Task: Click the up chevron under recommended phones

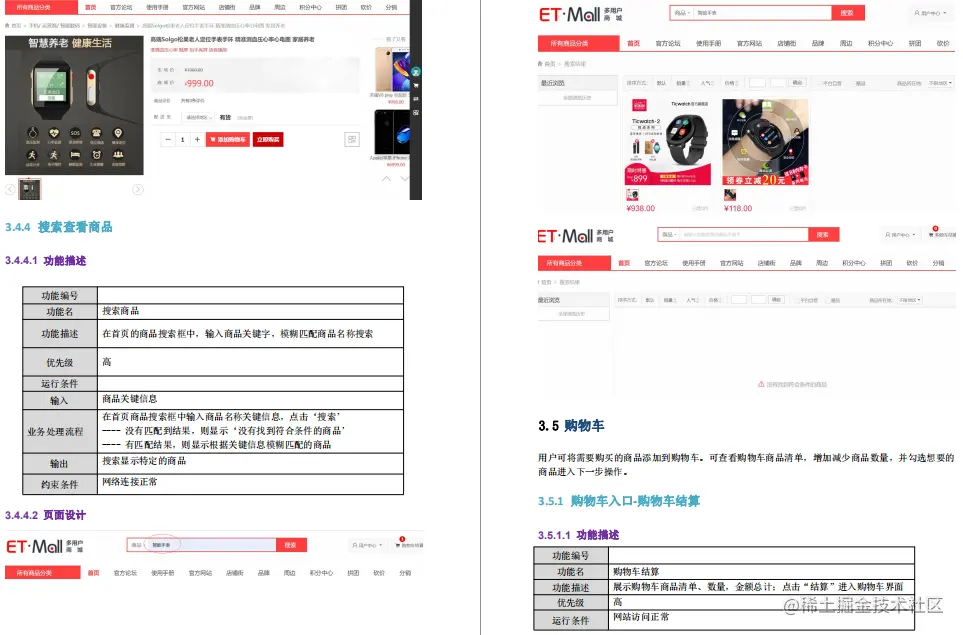Action: pyautogui.click(x=386, y=179)
